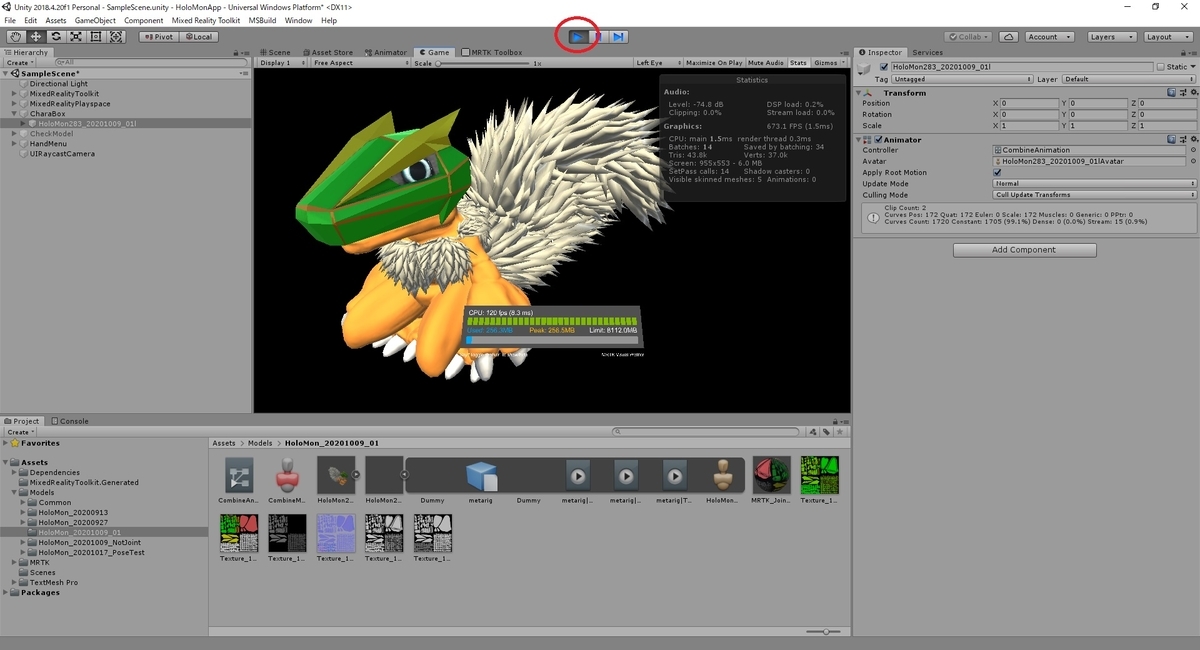The height and width of the screenshot is (650, 1200).
Task: Toggle Mute Audio in Game view
Action: click(x=766, y=63)
